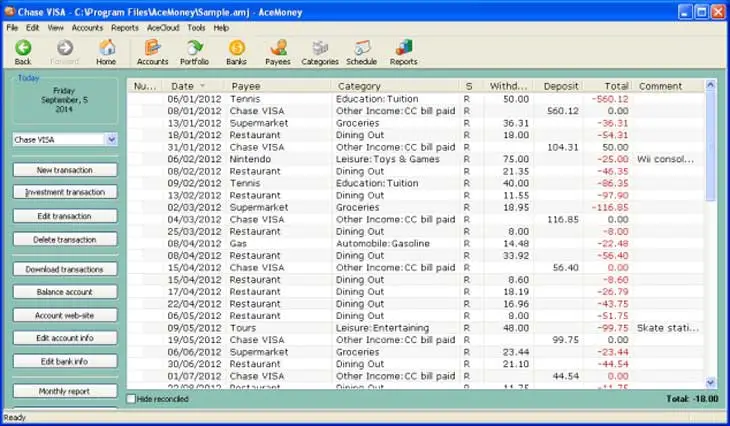Open Accounts from the toolbar
730x426 pixels.
tap(152, 52)
